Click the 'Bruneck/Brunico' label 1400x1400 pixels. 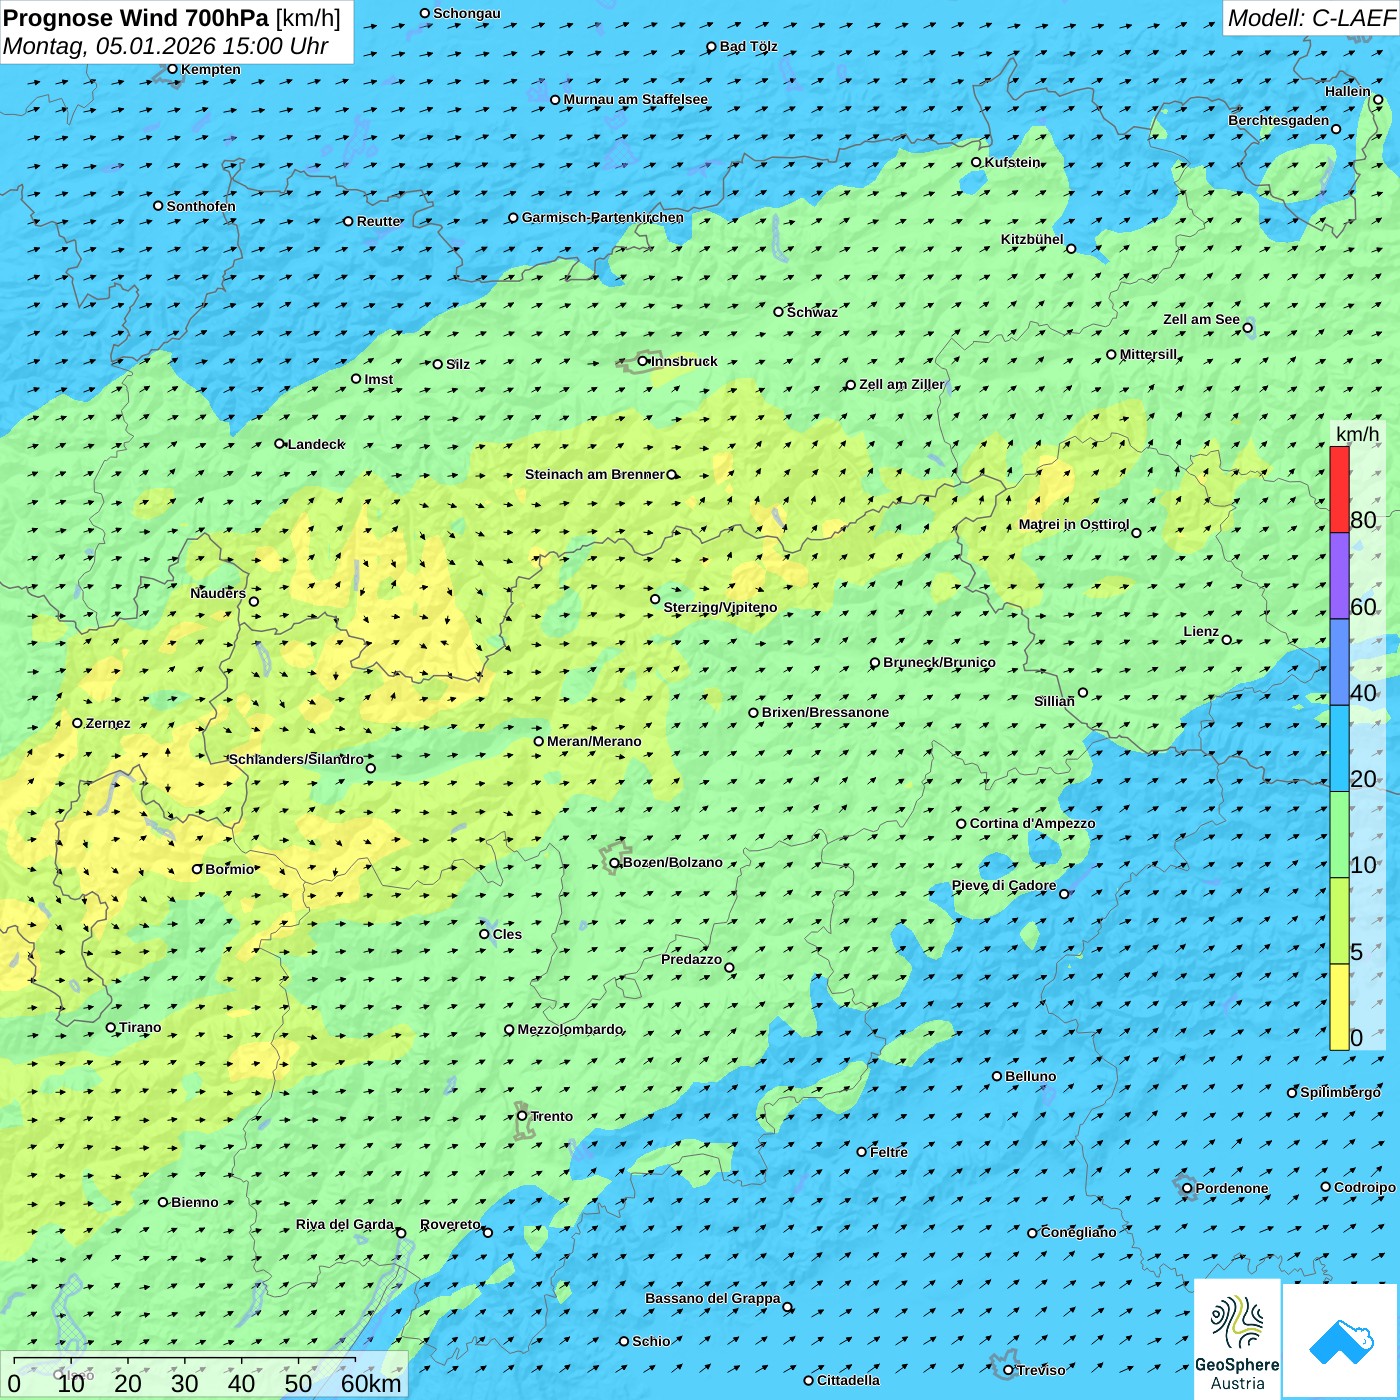coord(939,662)
